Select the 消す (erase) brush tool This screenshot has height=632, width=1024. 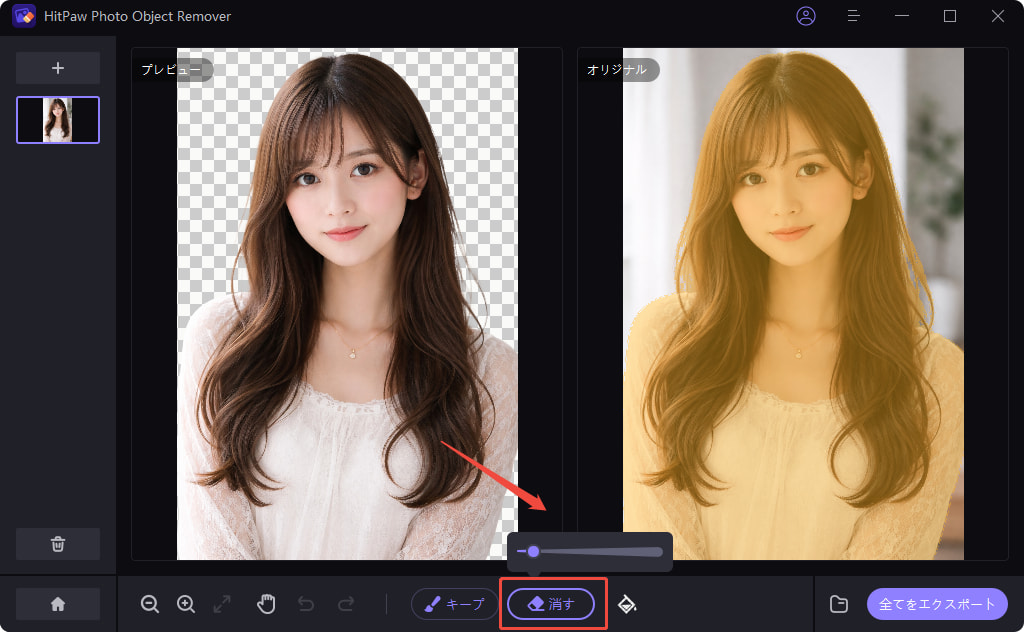click(x=551, y=604)
